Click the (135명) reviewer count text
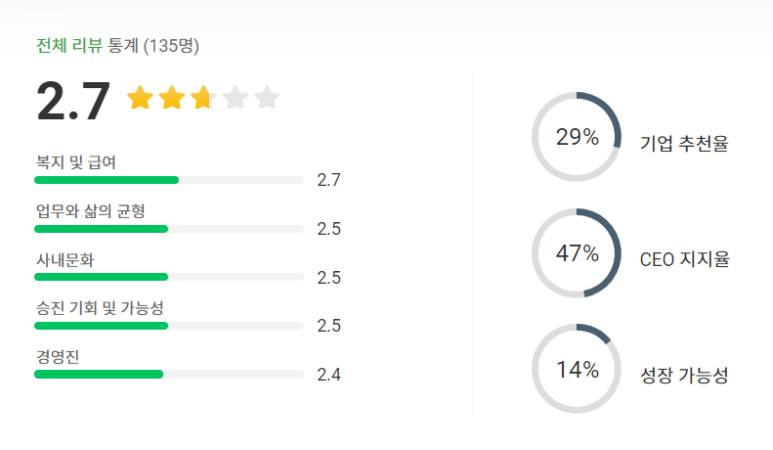Image resolution: width=773 pixels, height=450 pixels. (x=171, y=46)
